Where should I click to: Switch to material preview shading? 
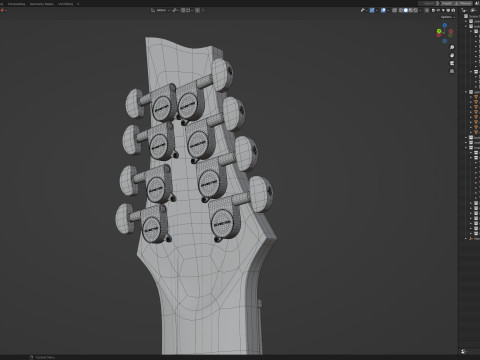411,10
